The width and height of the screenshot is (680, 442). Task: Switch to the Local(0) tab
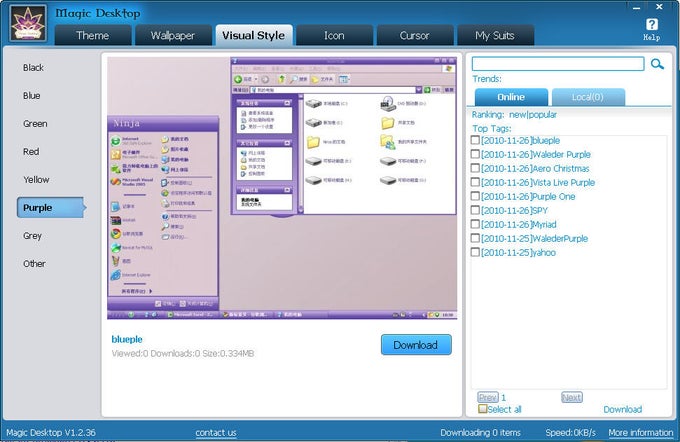click(588, 97)
